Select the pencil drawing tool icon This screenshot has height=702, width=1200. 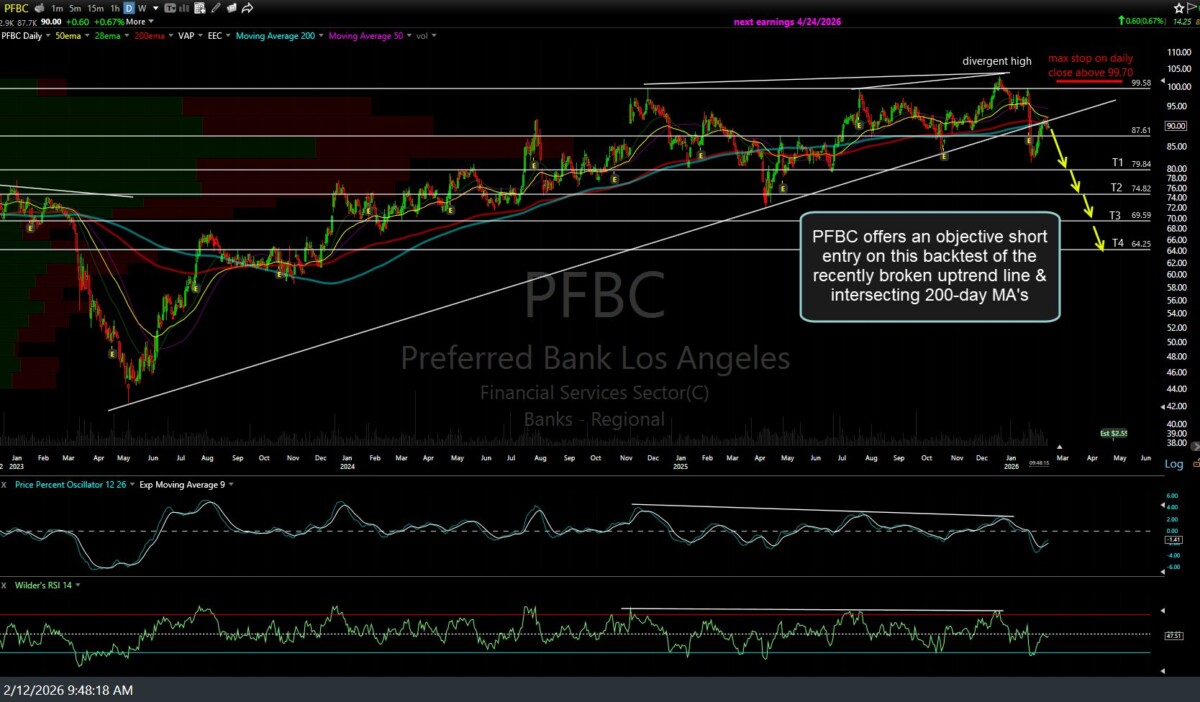pyautogui.click(x=215, y=9)
